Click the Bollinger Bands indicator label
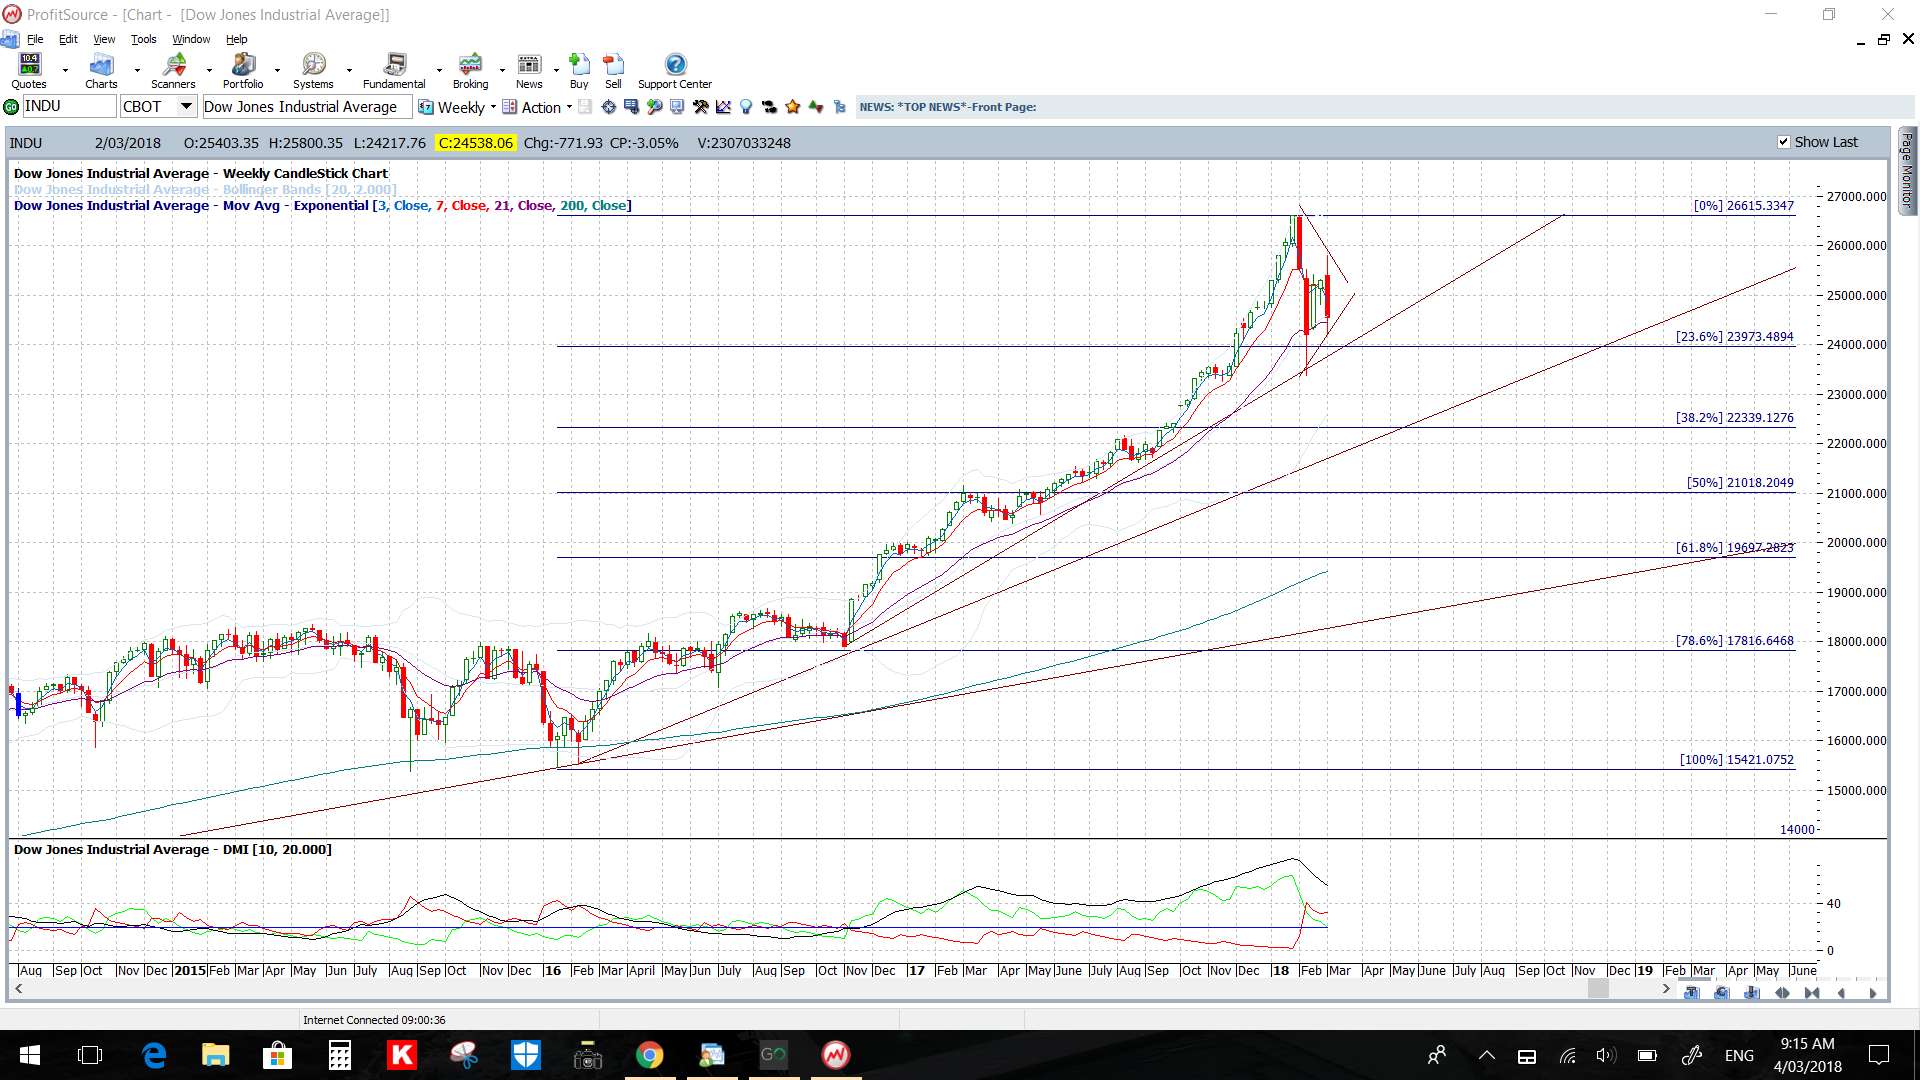The width and height of the screenshot is (1920, 1080). tap(205, 189)
